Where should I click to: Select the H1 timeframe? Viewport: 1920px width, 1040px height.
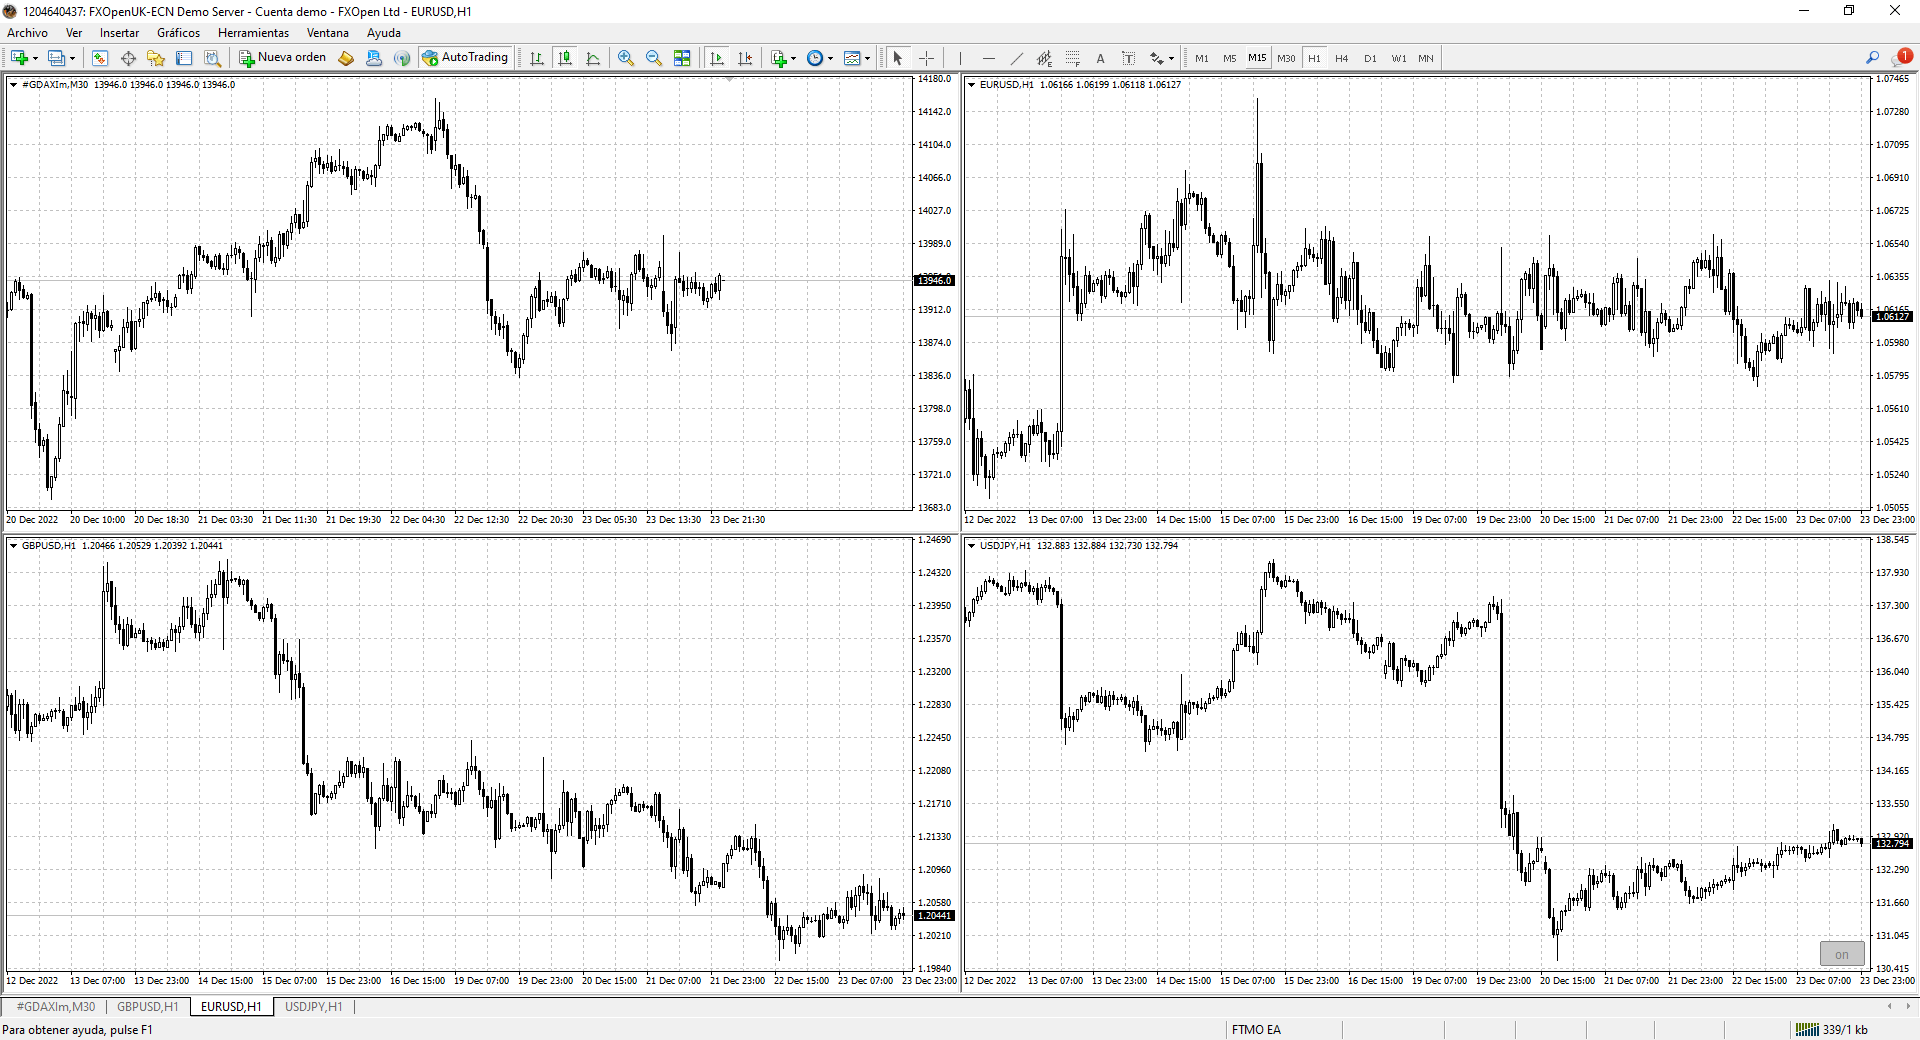point(1314,58)
